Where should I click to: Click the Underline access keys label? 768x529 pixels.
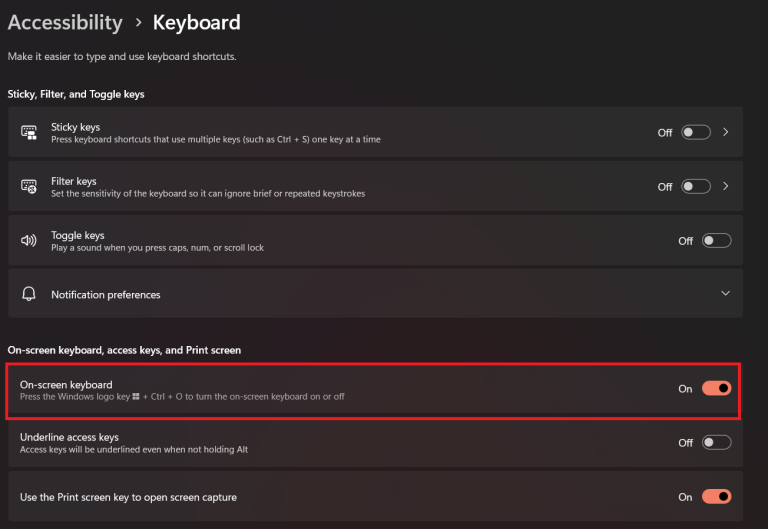[69, 437]
